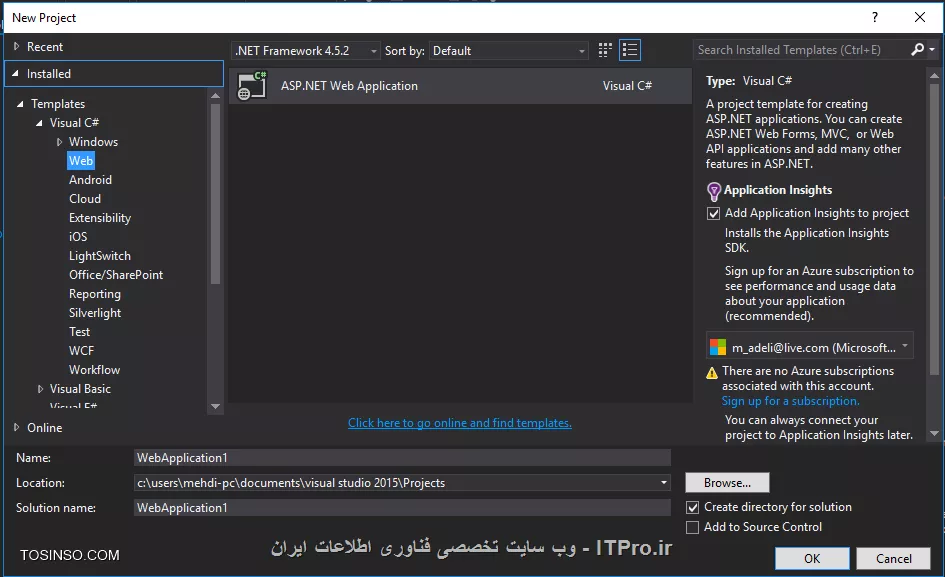Select the Extensibility category

[100, 218]
